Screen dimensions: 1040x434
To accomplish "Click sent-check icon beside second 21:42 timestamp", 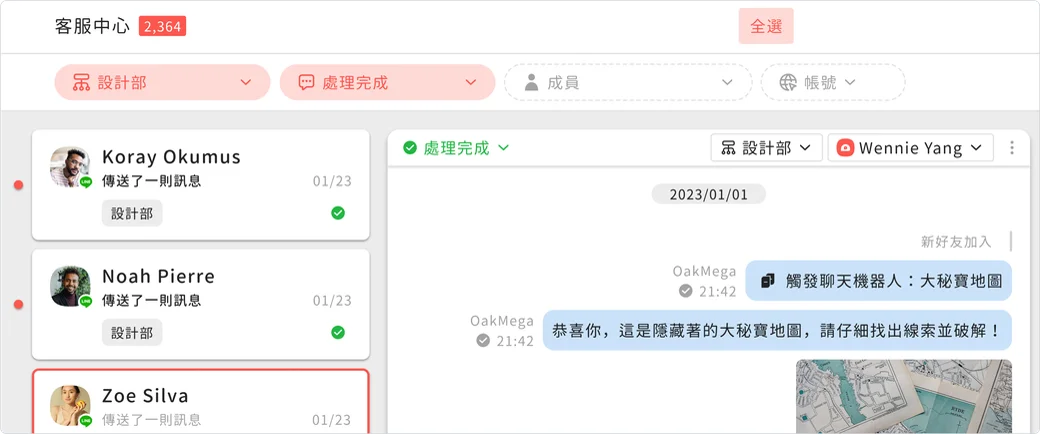I will [483, 340].
